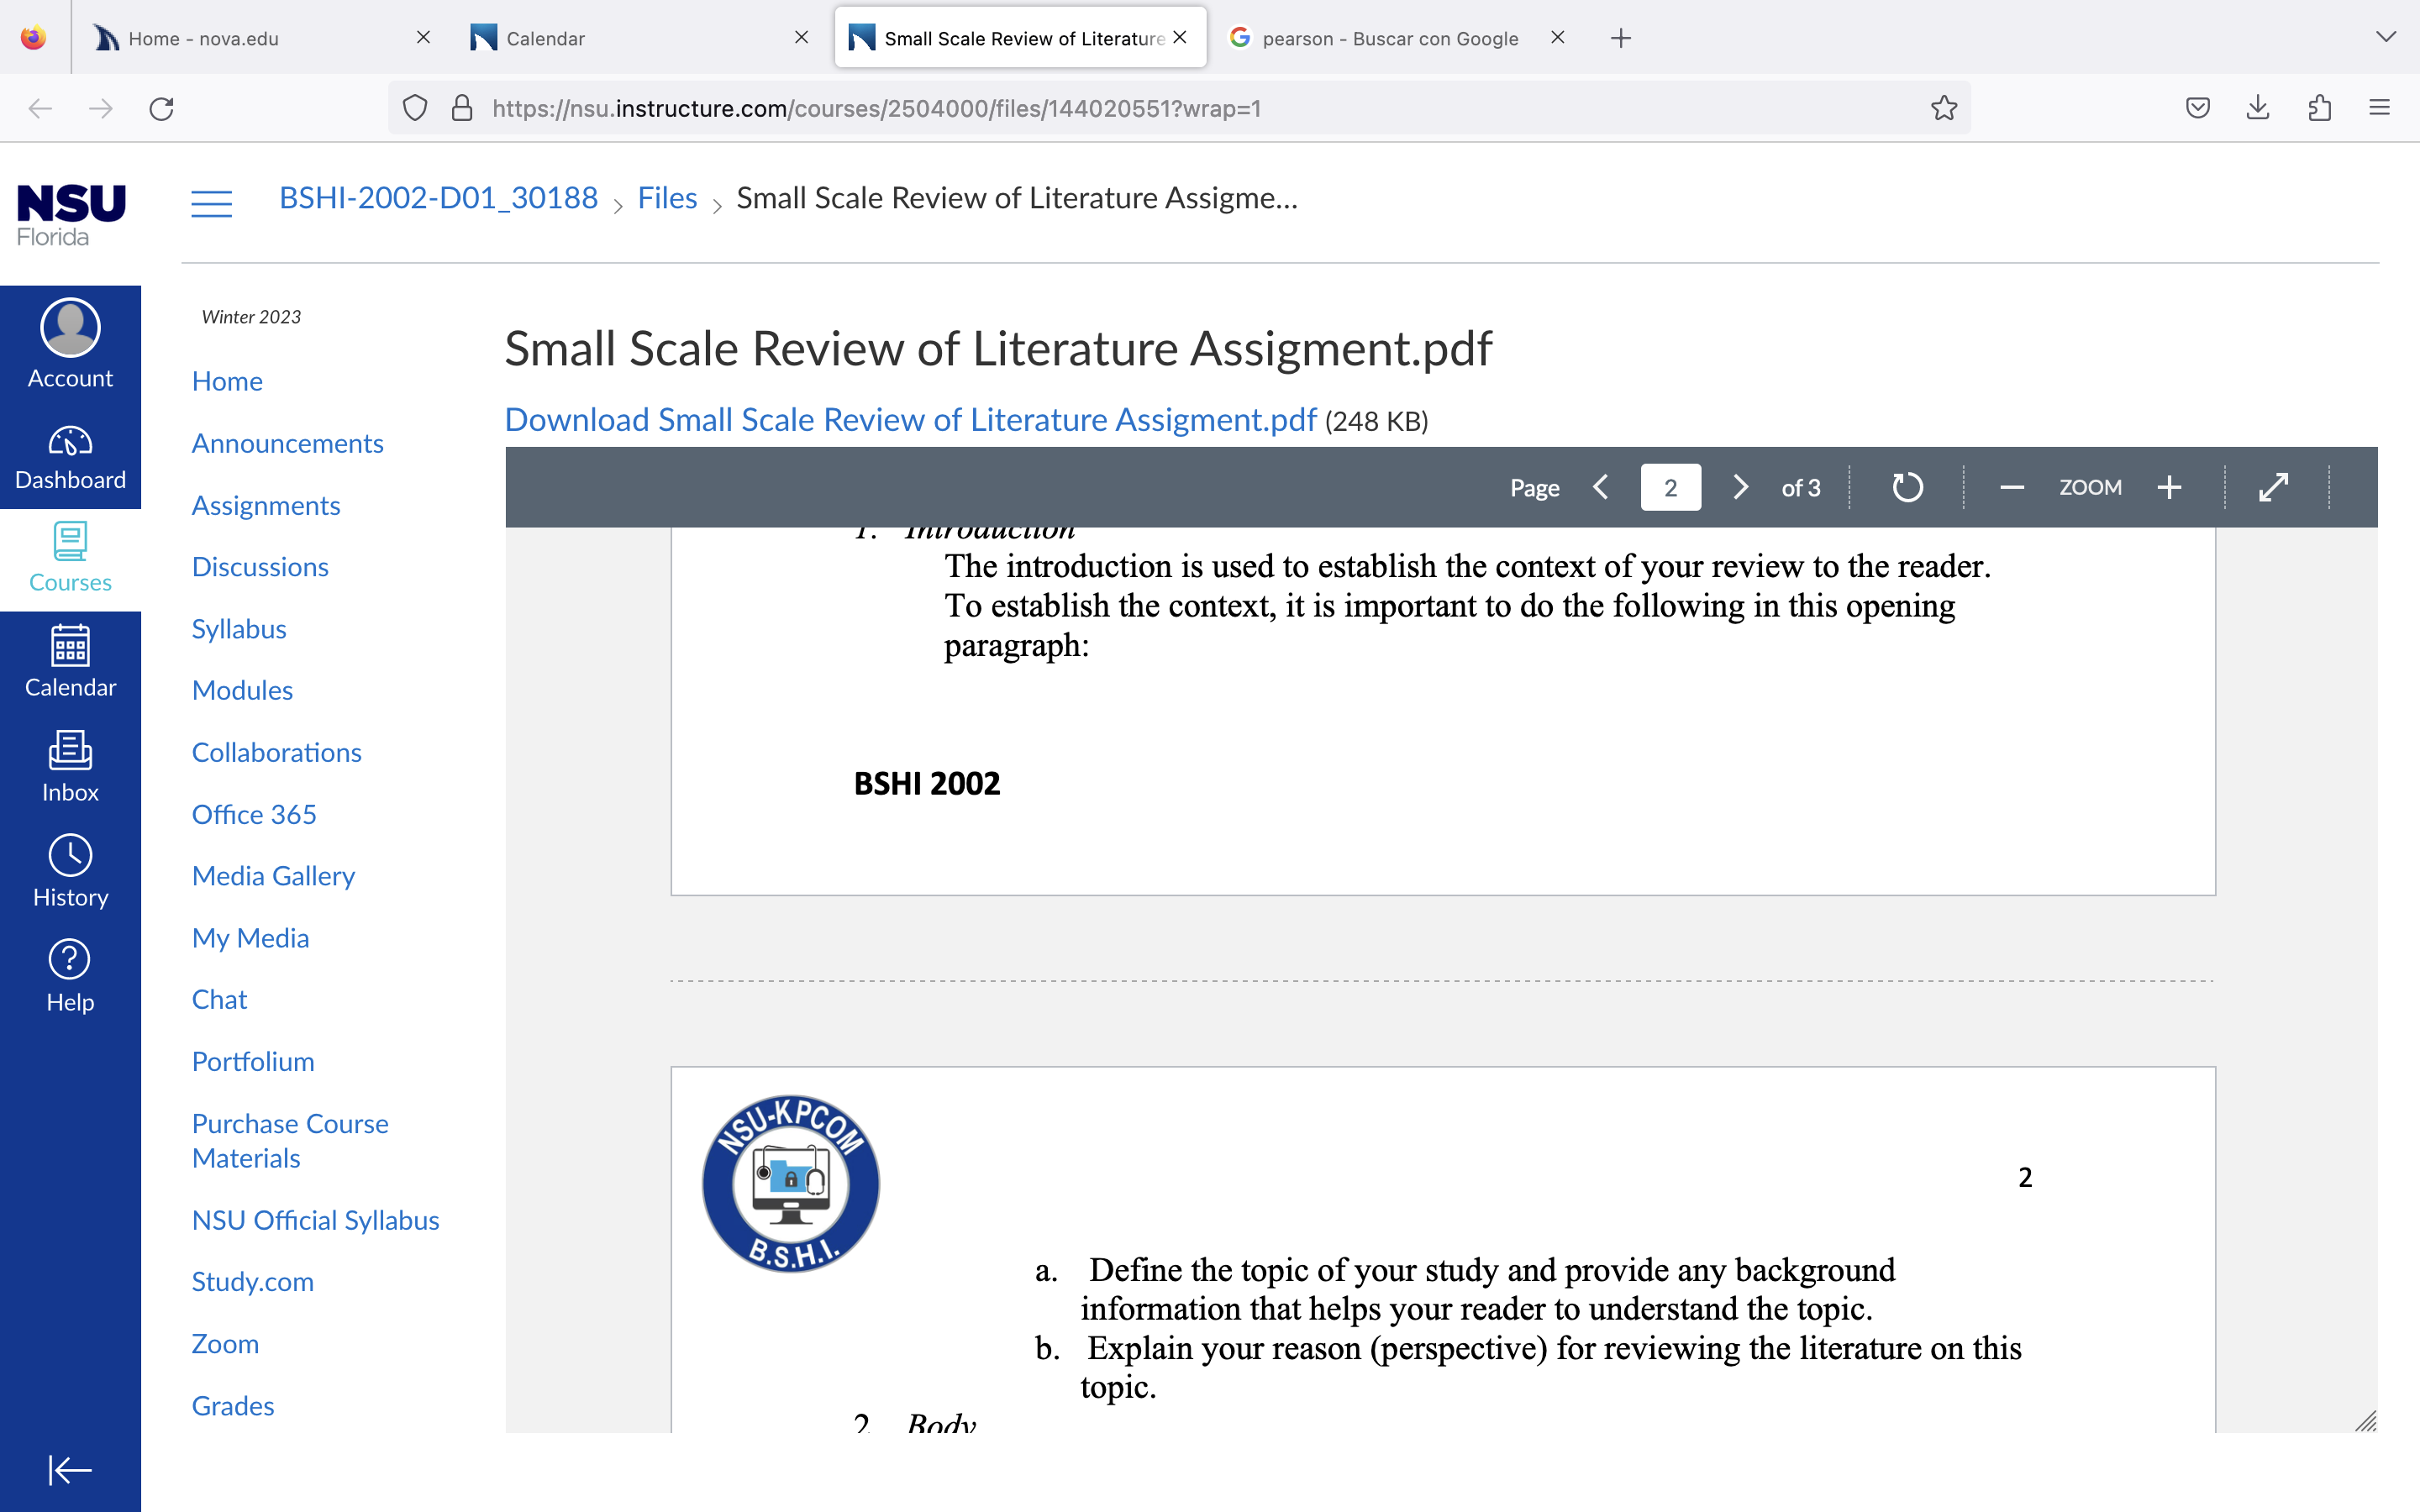Click the NSU Florida logo
Viewport: 2420px width, 1512px height.
[x=70, y=214]
